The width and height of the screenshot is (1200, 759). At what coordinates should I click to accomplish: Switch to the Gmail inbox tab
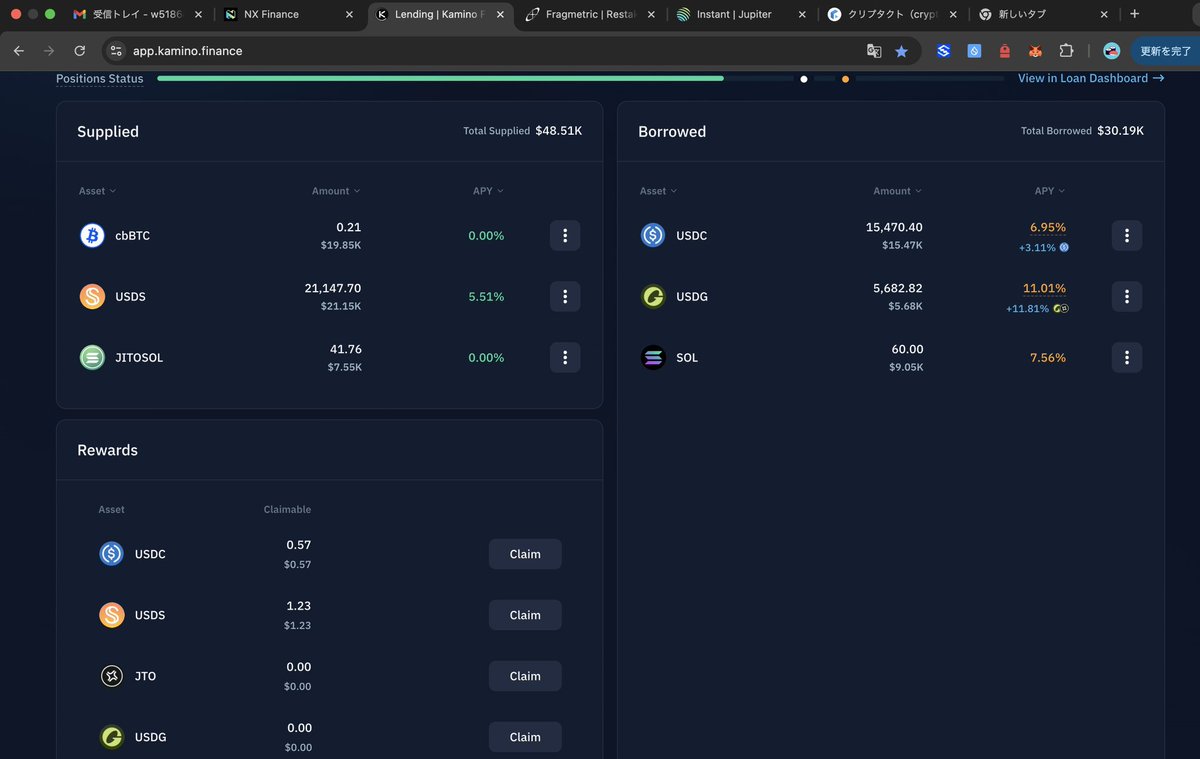(138, 15)
